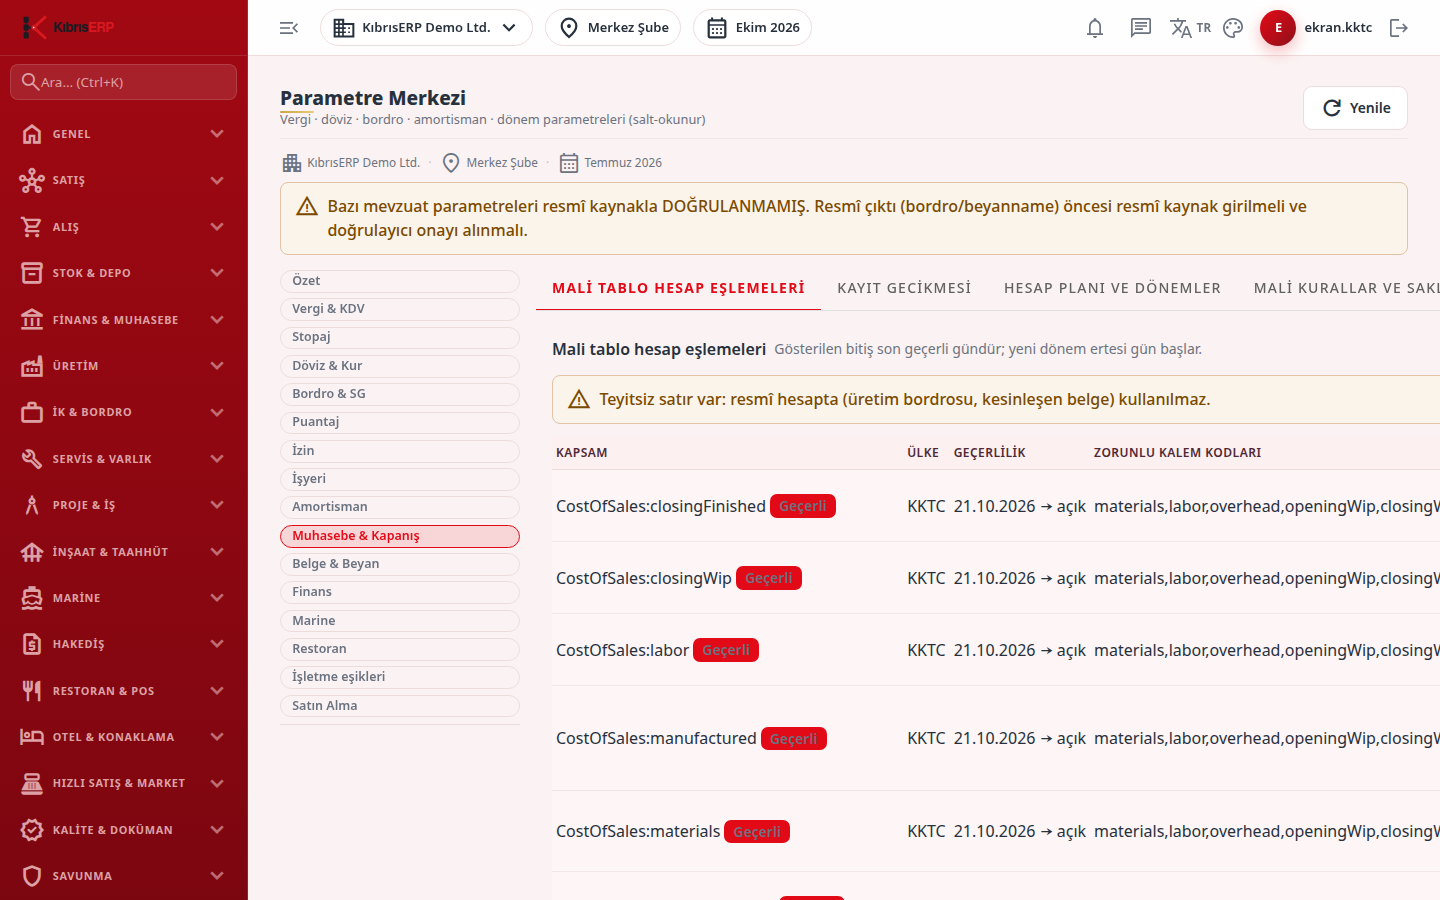Select the Satın Alma category
Viewport: 1440px width, 900px height.
pos(400,706)
